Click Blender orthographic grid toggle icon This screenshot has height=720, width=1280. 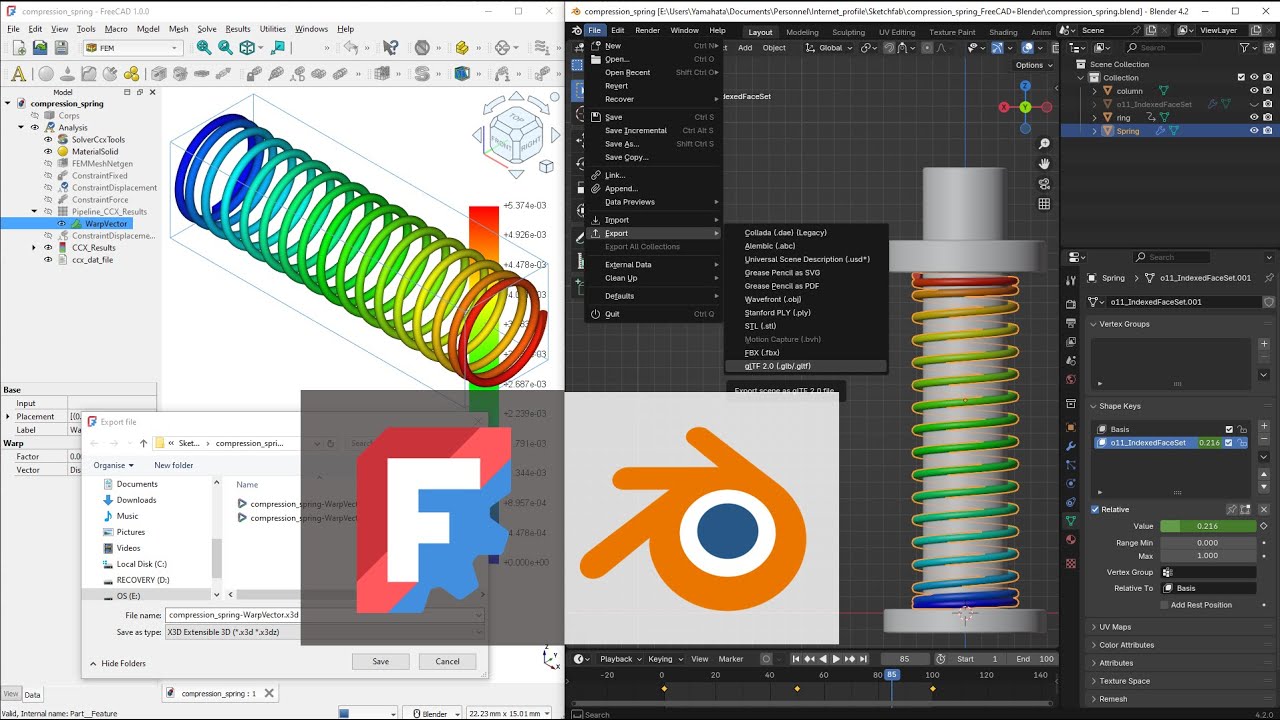click(1044, 204)
